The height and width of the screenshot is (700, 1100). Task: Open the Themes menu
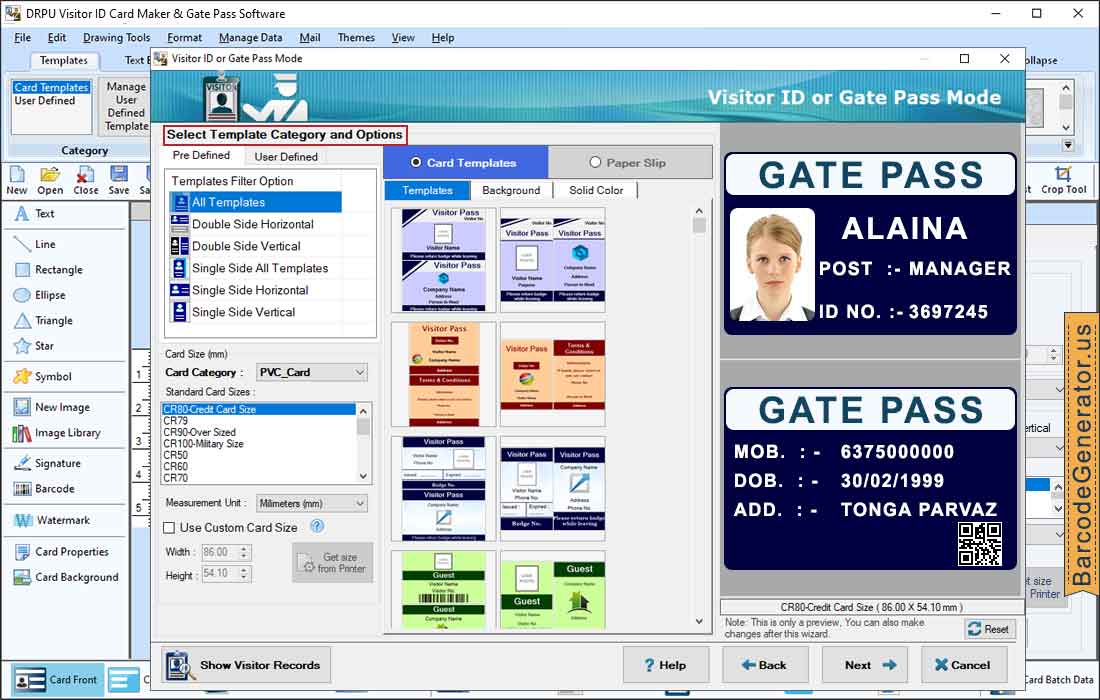356,38
